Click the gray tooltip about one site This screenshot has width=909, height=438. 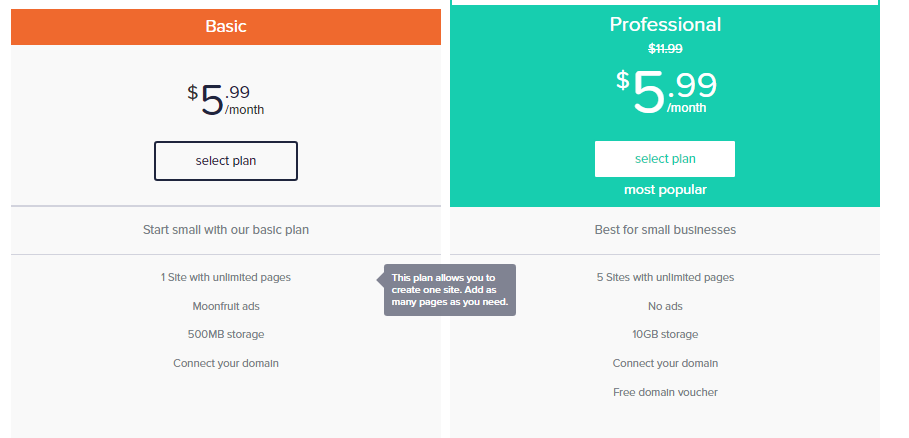click(x=451, y=290)
